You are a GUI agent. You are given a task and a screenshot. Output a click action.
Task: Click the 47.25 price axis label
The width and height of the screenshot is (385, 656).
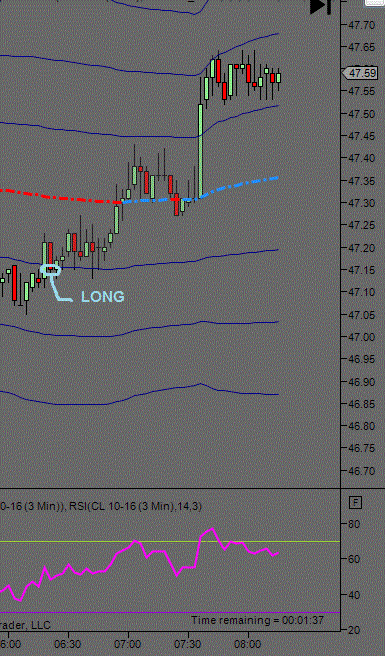[x=361, y=226]
